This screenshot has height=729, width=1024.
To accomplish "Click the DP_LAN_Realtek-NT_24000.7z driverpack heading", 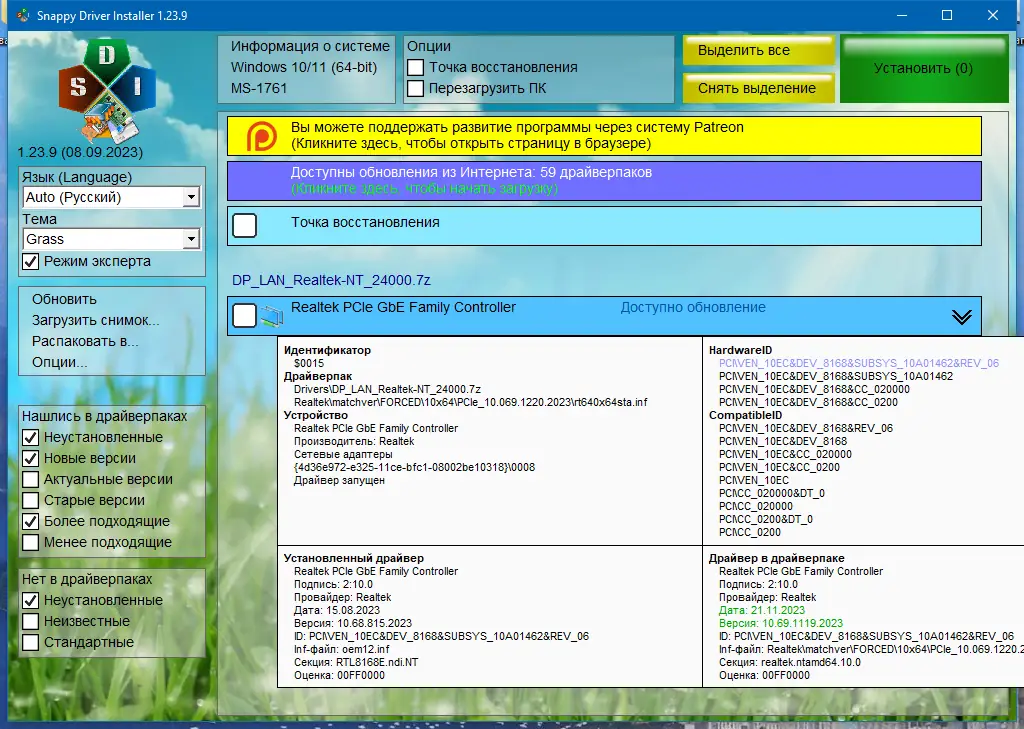I will point(331,280).
